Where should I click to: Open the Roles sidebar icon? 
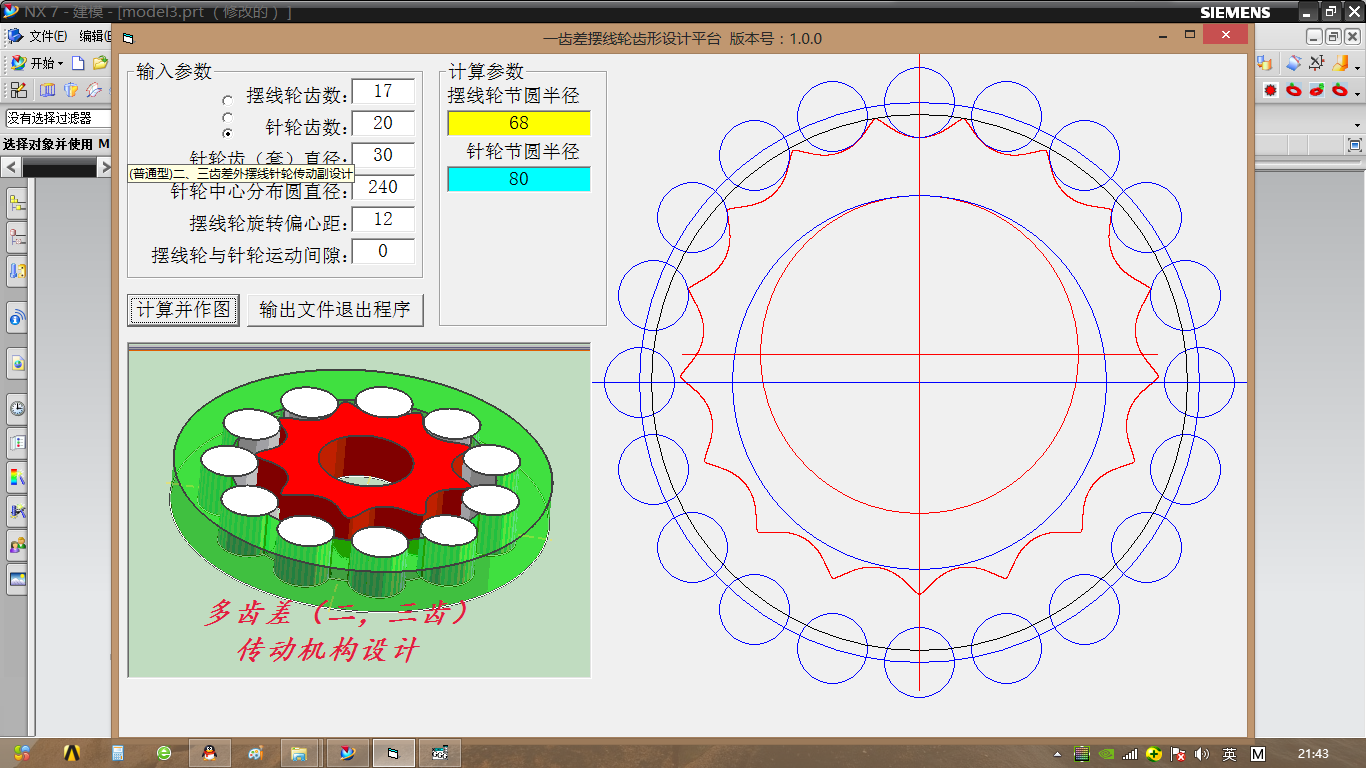(17, 545)
